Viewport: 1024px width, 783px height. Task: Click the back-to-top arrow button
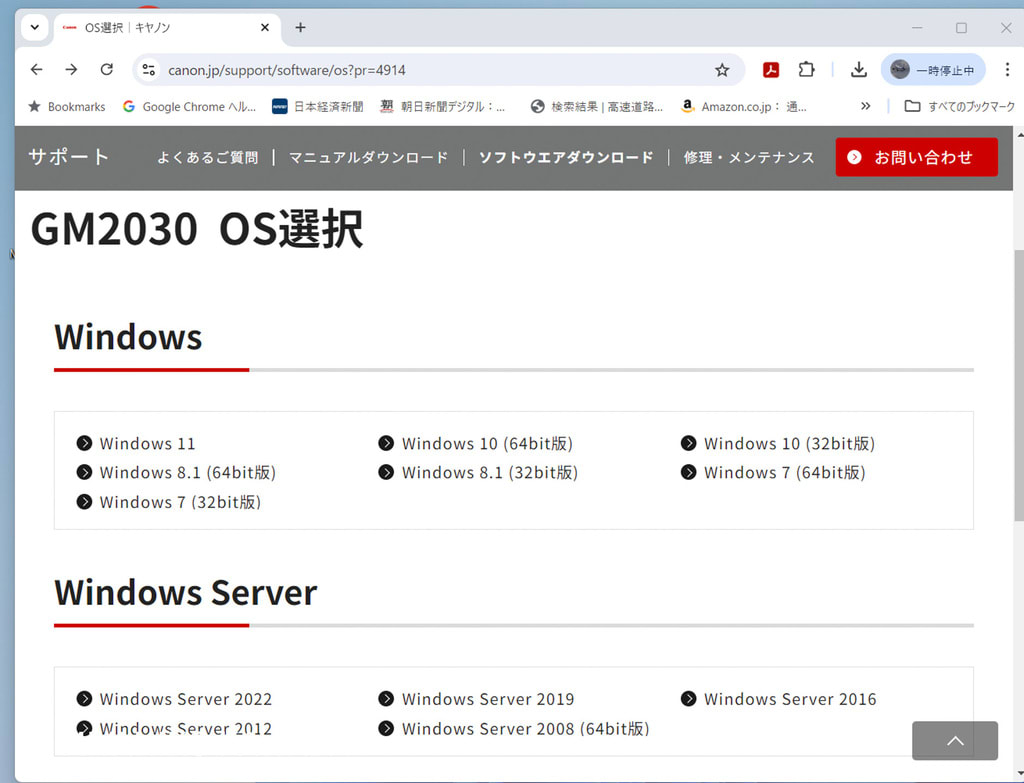pos(955,741)
